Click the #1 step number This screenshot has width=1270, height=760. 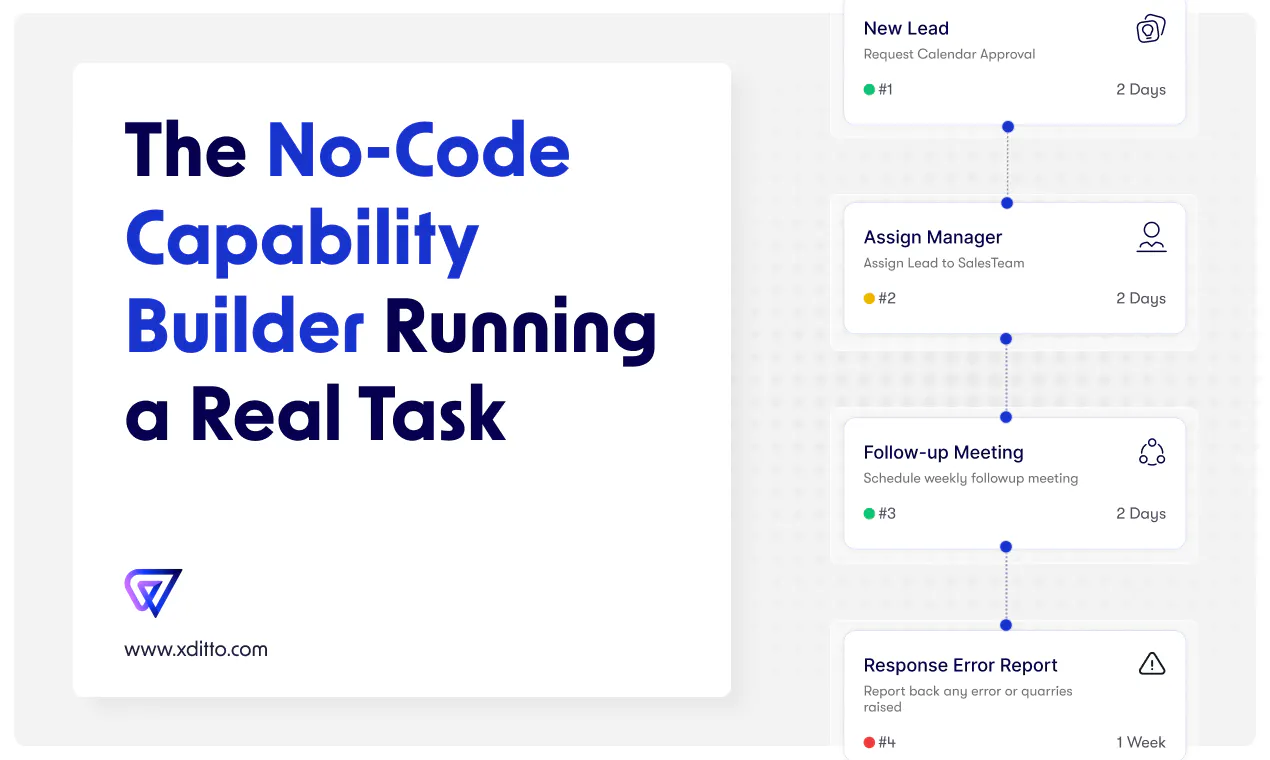coord(885,89)
